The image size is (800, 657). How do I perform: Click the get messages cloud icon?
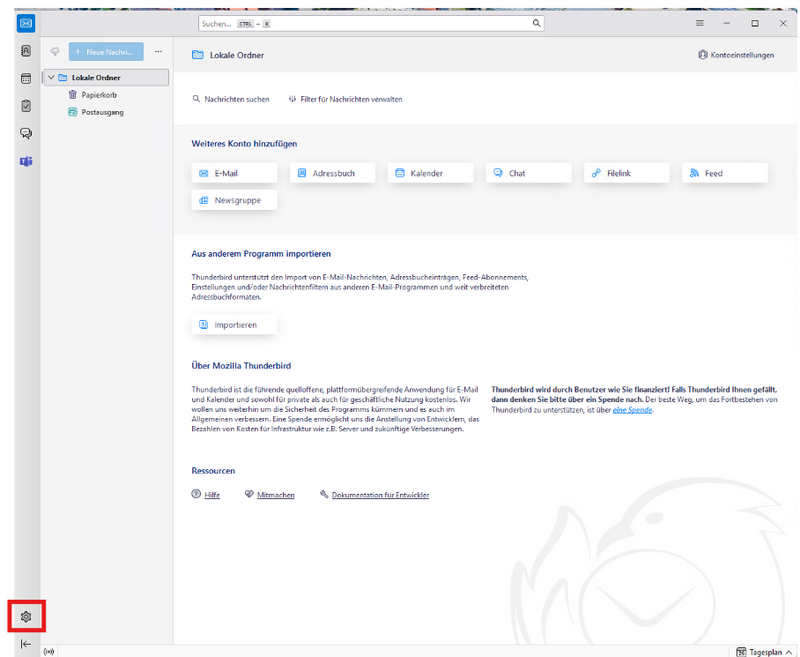point(55,52)
